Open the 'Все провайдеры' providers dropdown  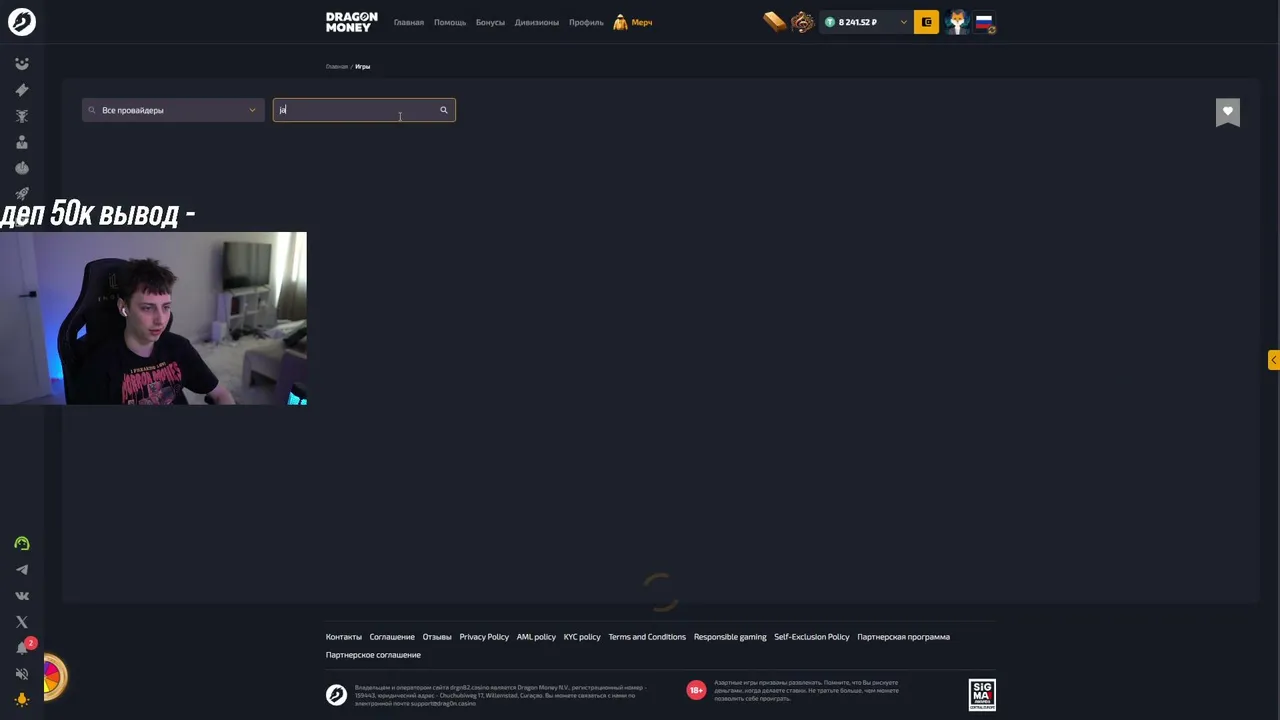click(x=173, y=110)
